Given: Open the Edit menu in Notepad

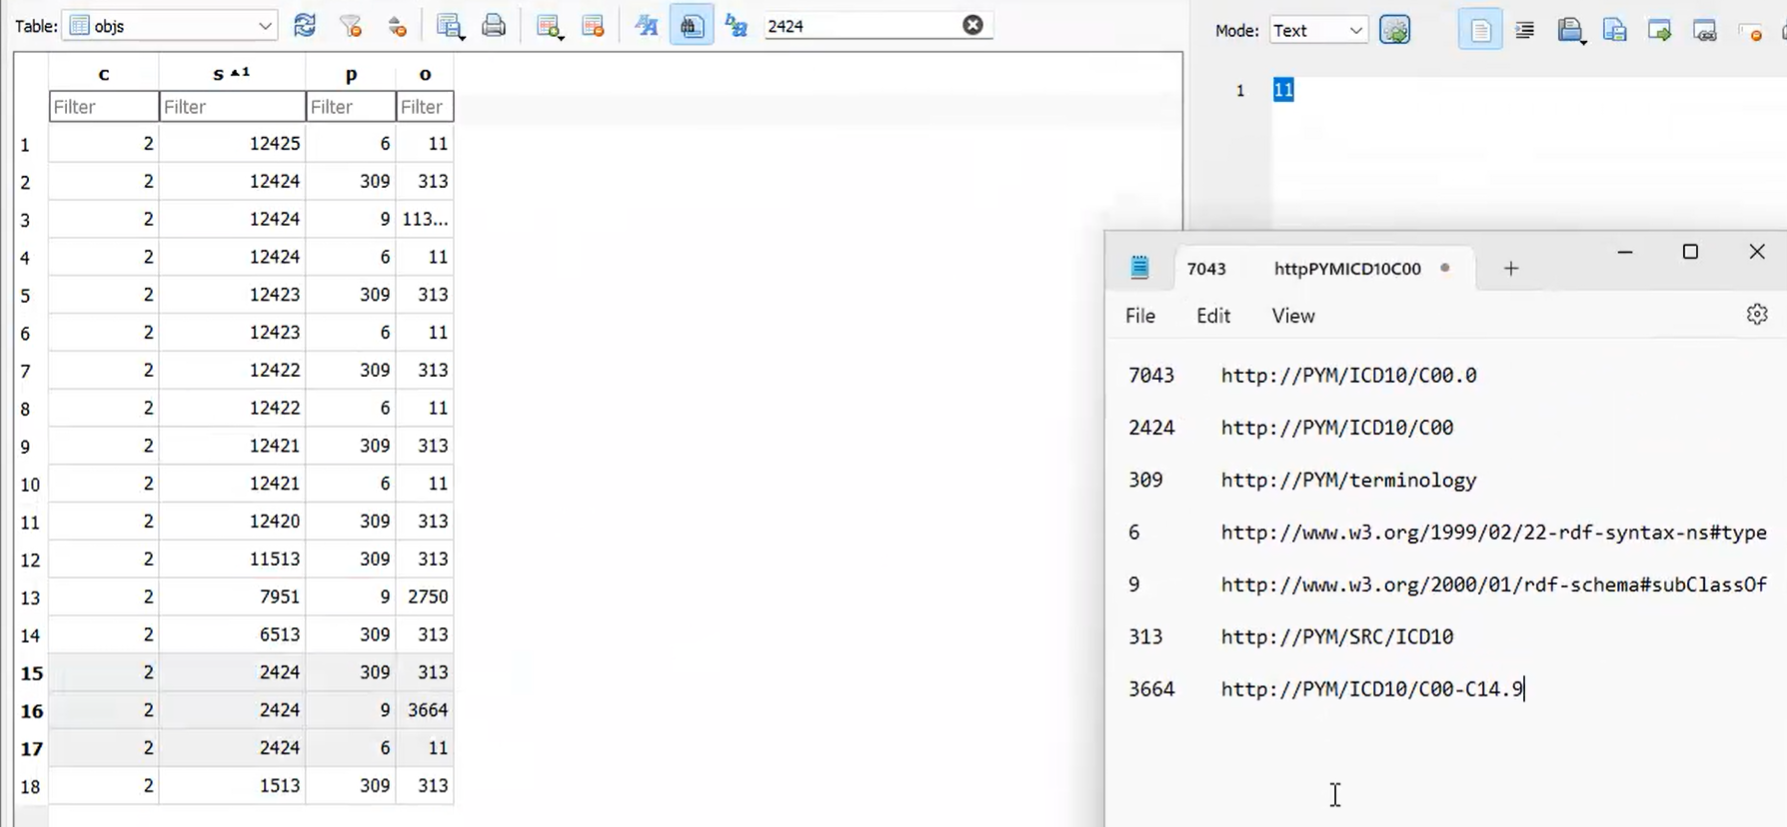Looking at the screenshot, I should click(1212, 316).
